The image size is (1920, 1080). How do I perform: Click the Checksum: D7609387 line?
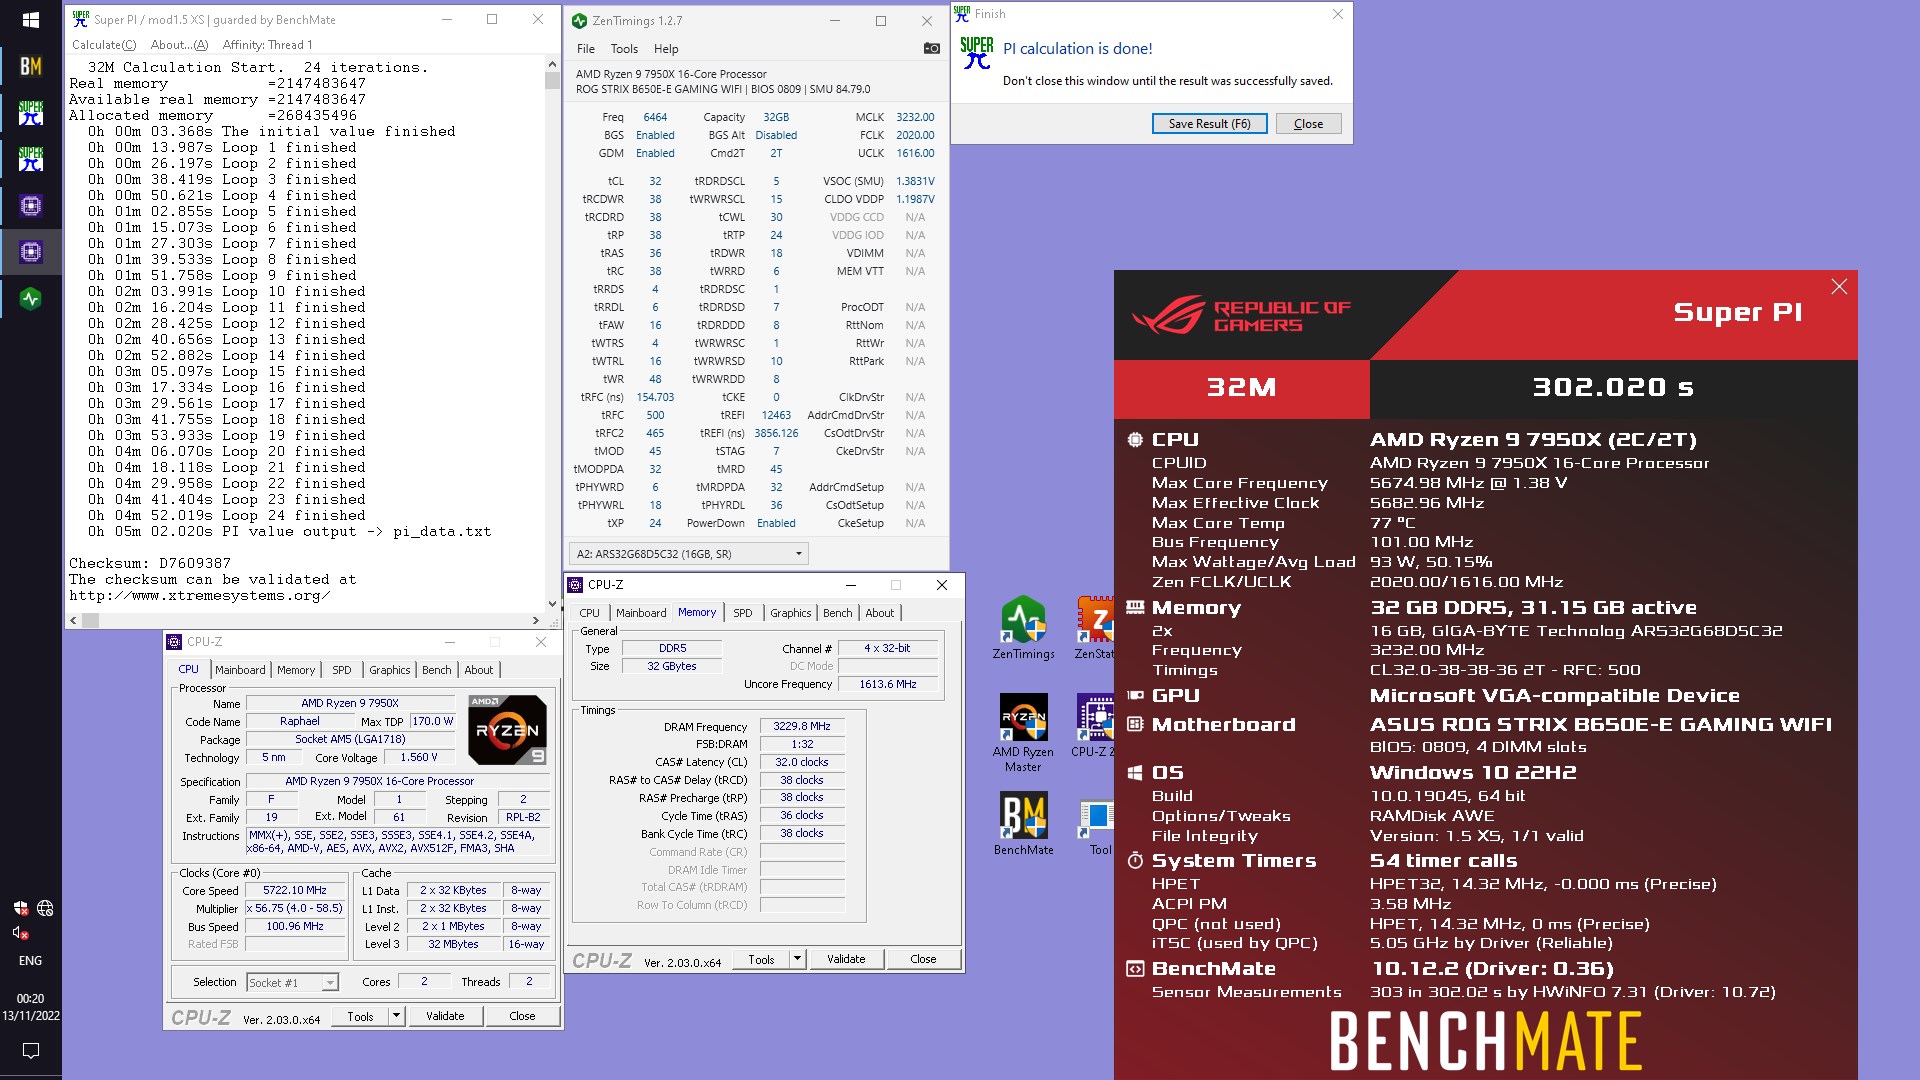[x=150, y=564]
